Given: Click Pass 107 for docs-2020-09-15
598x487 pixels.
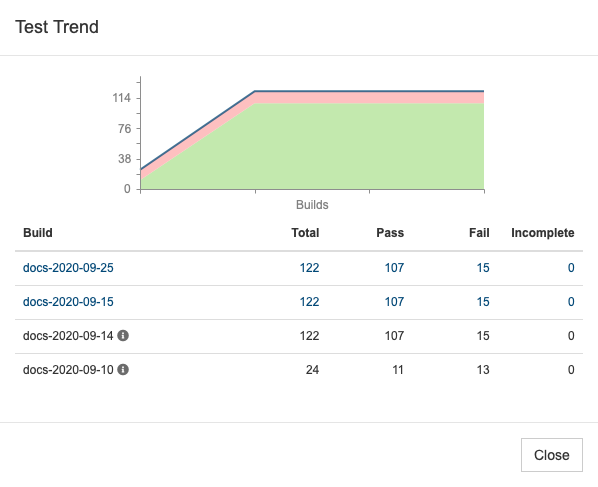Looking at the screenshot, I should click(394, 302).
